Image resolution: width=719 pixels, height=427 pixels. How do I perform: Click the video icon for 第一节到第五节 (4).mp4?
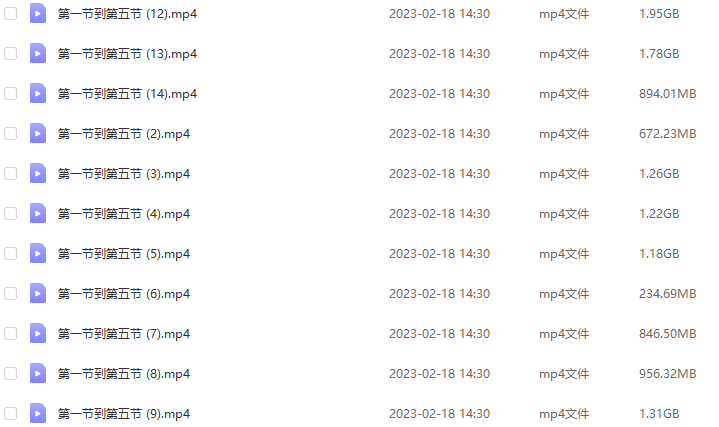(38, 213)
